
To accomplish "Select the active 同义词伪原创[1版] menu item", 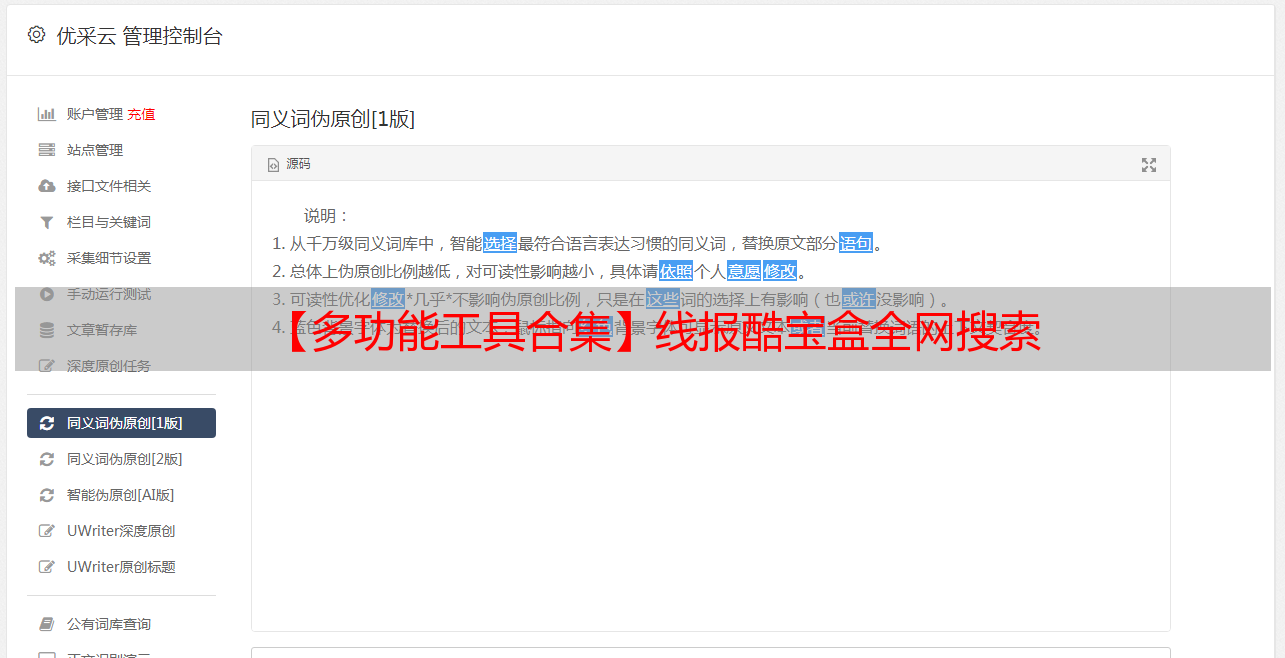I will pyautogui.click(x=121, y=423).
